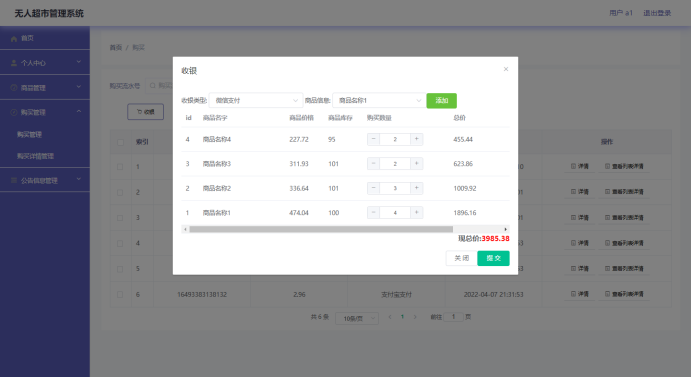Open 查看列表详情 for background table row 2
Image resolution: width=692 pixels, height=377 pixels.
[624, 192]
